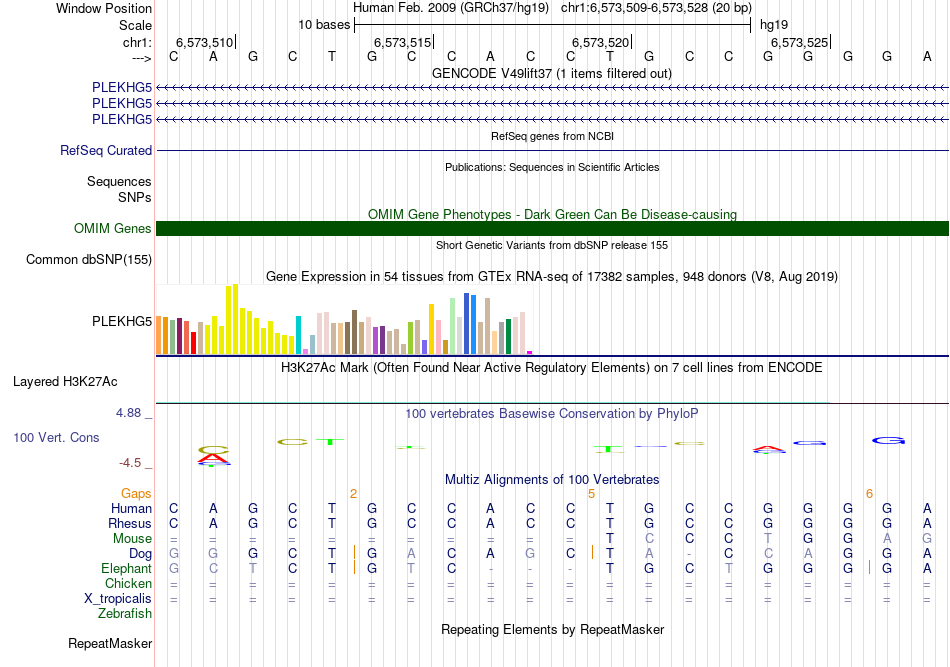
Task: Select the RepeatMasker track label
Action: tap(110, 643)
